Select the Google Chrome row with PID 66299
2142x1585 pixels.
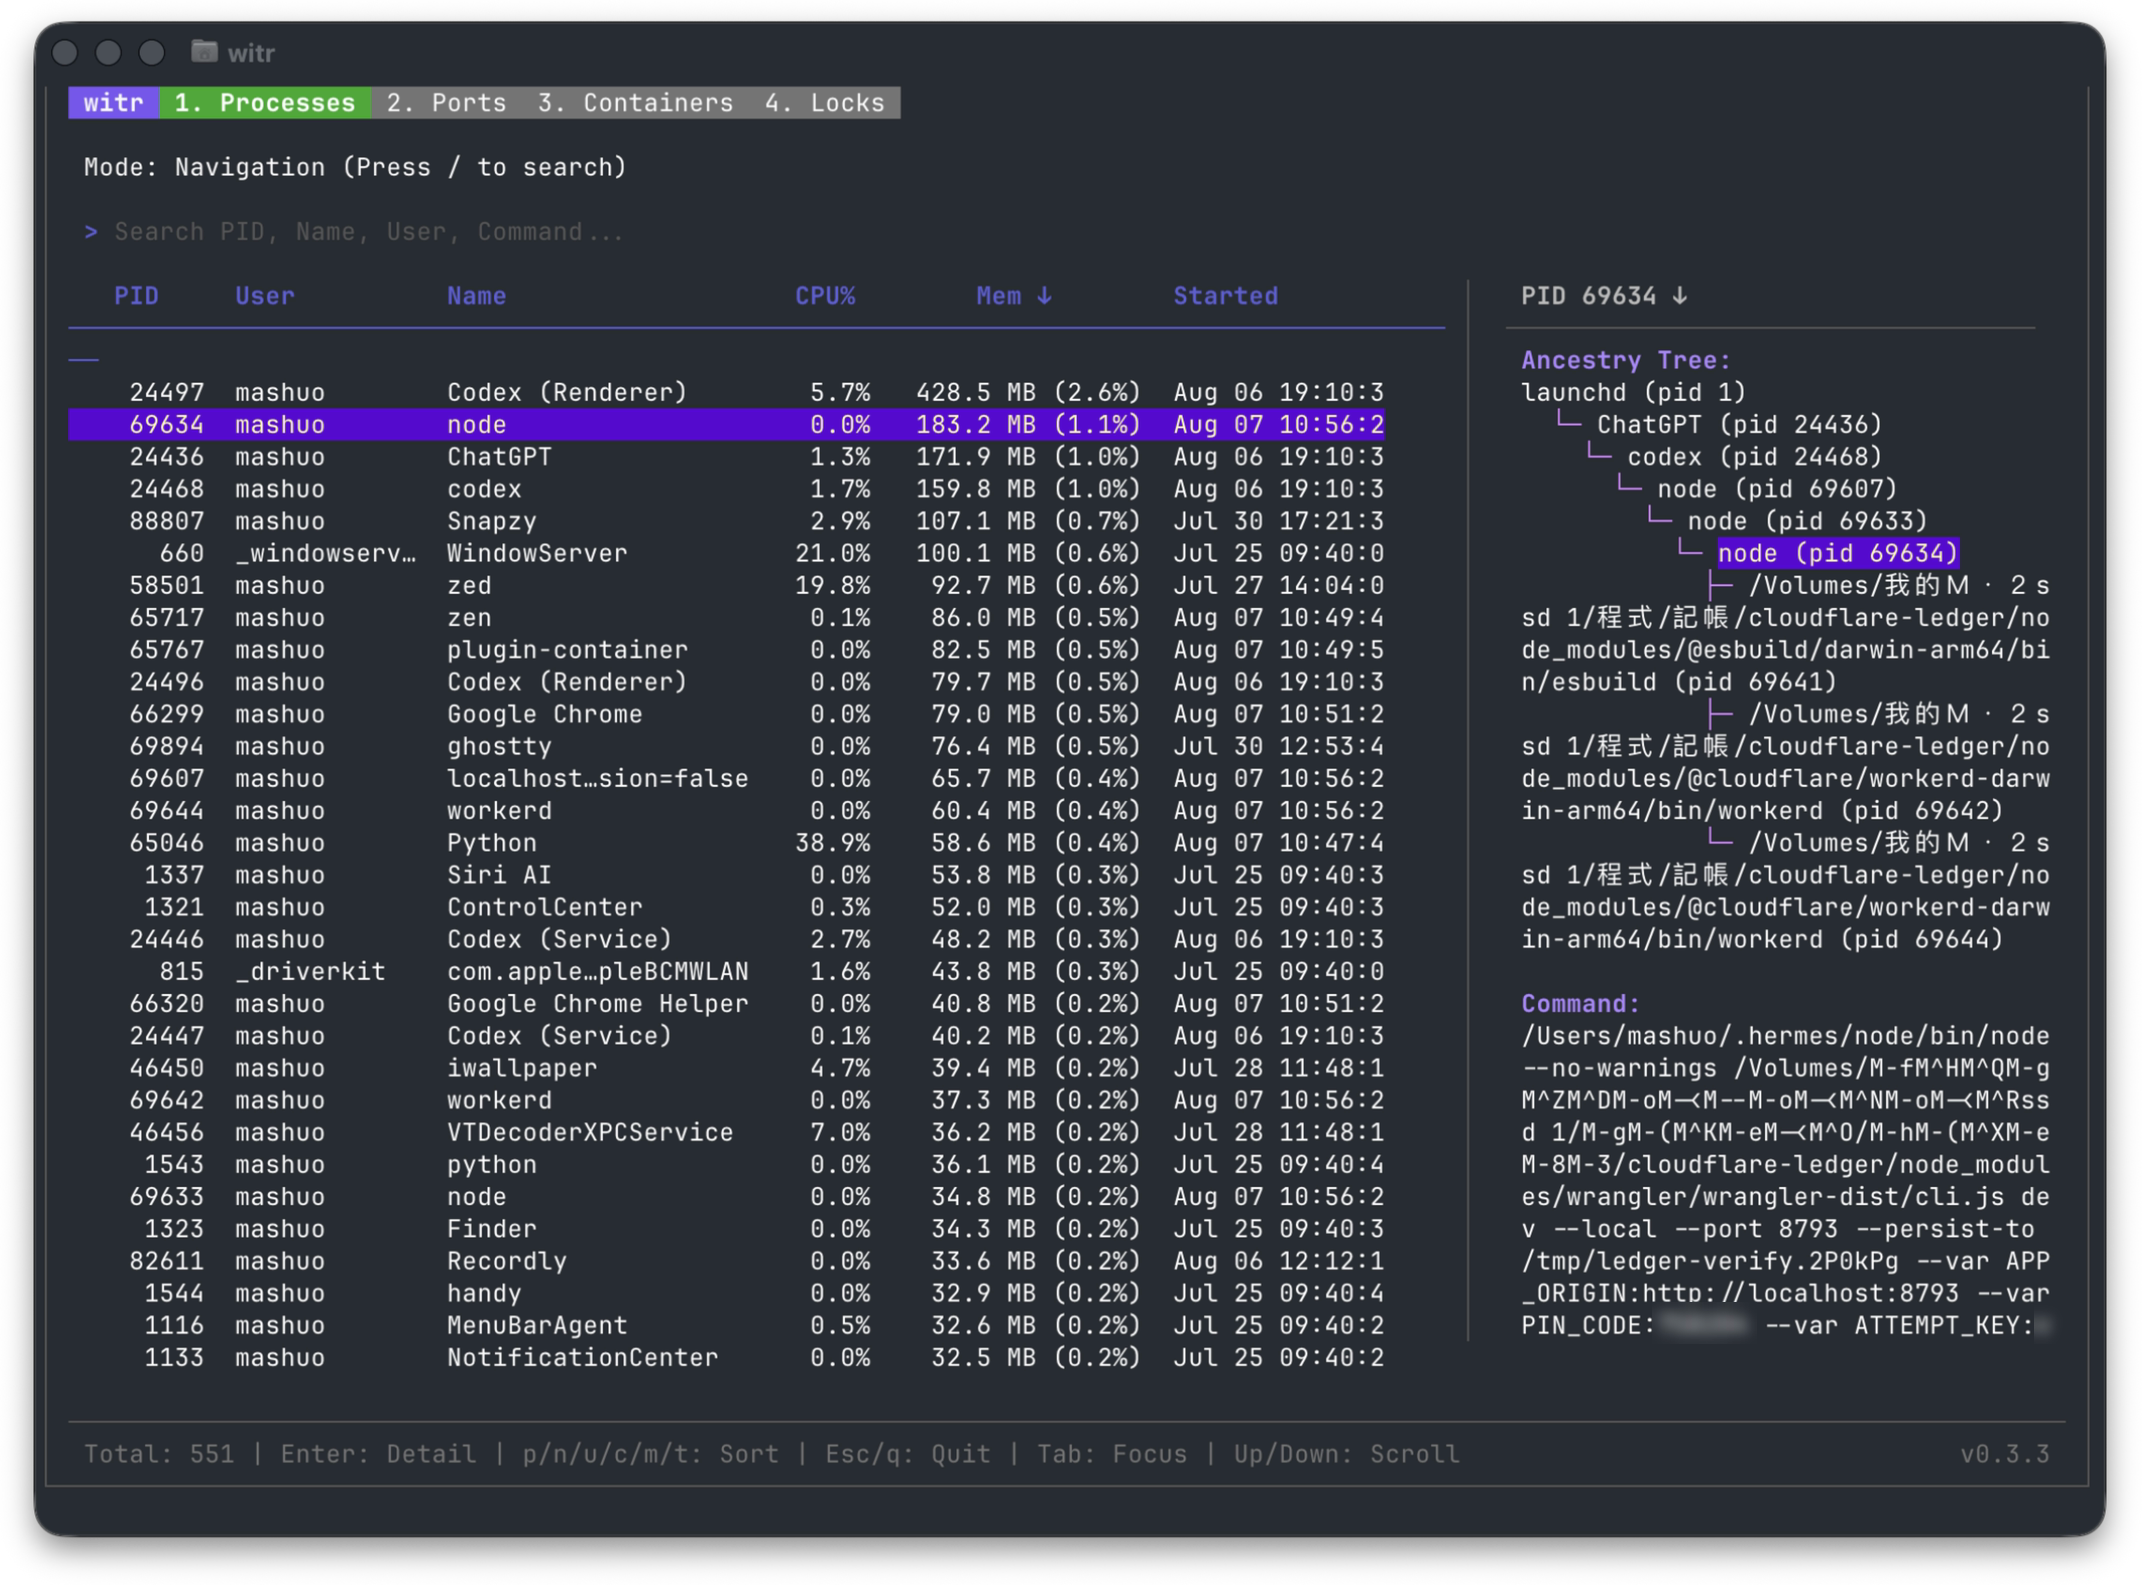[726, 714]
